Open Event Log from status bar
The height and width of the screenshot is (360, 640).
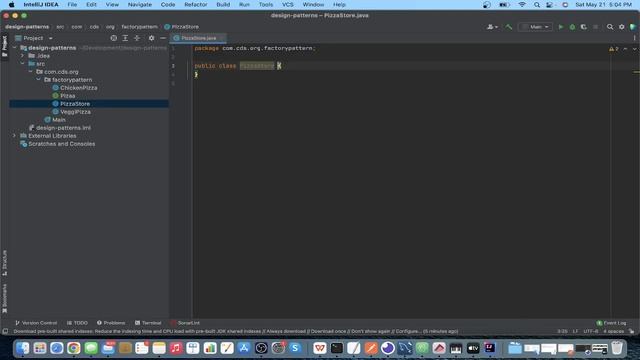(x=611, y=323)
